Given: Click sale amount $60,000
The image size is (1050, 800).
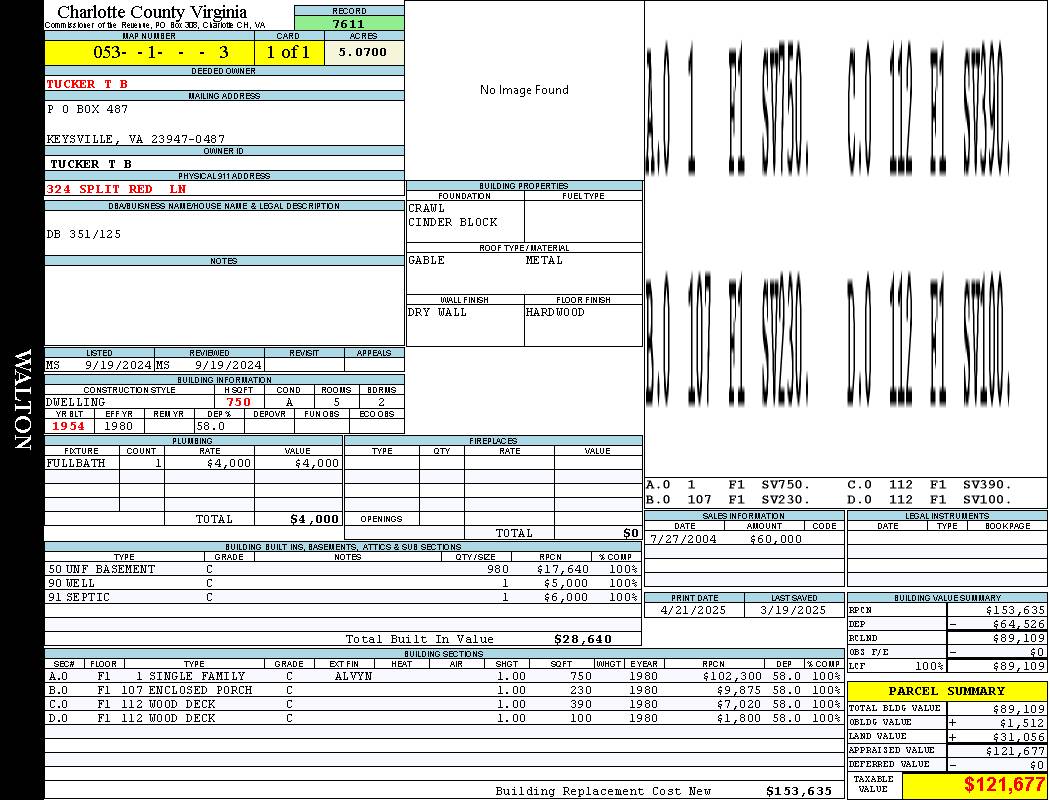Looking at the screenshot, I should coord(775,540).
